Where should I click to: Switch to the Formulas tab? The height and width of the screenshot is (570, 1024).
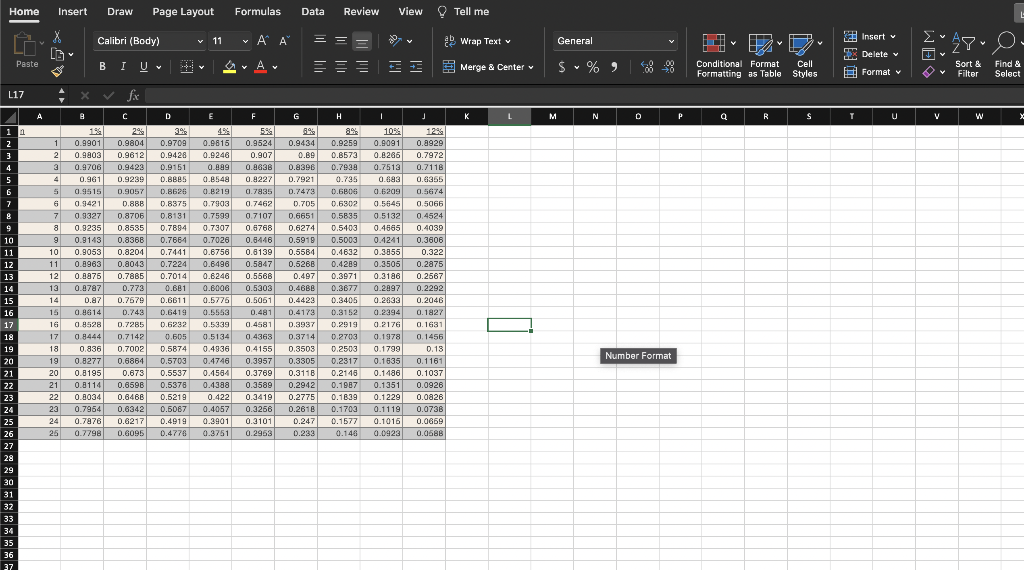[x=257, y=12]
